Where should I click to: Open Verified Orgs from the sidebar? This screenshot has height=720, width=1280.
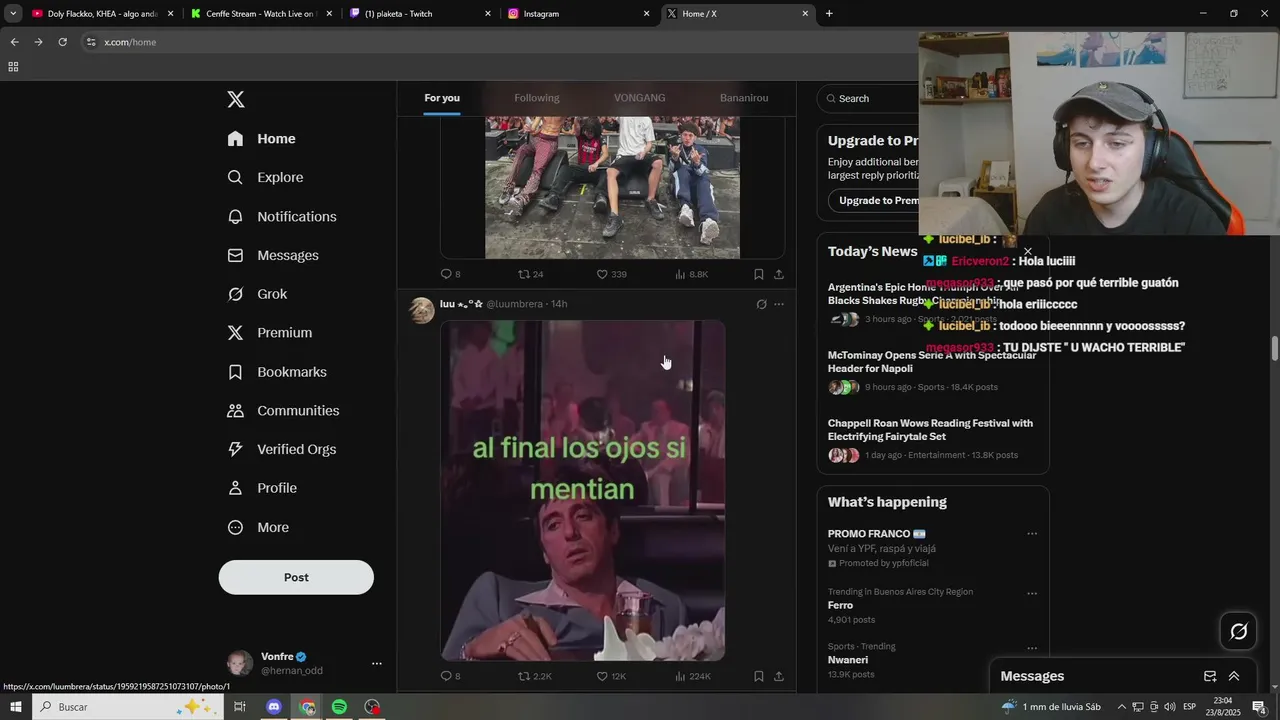(282, 449)
